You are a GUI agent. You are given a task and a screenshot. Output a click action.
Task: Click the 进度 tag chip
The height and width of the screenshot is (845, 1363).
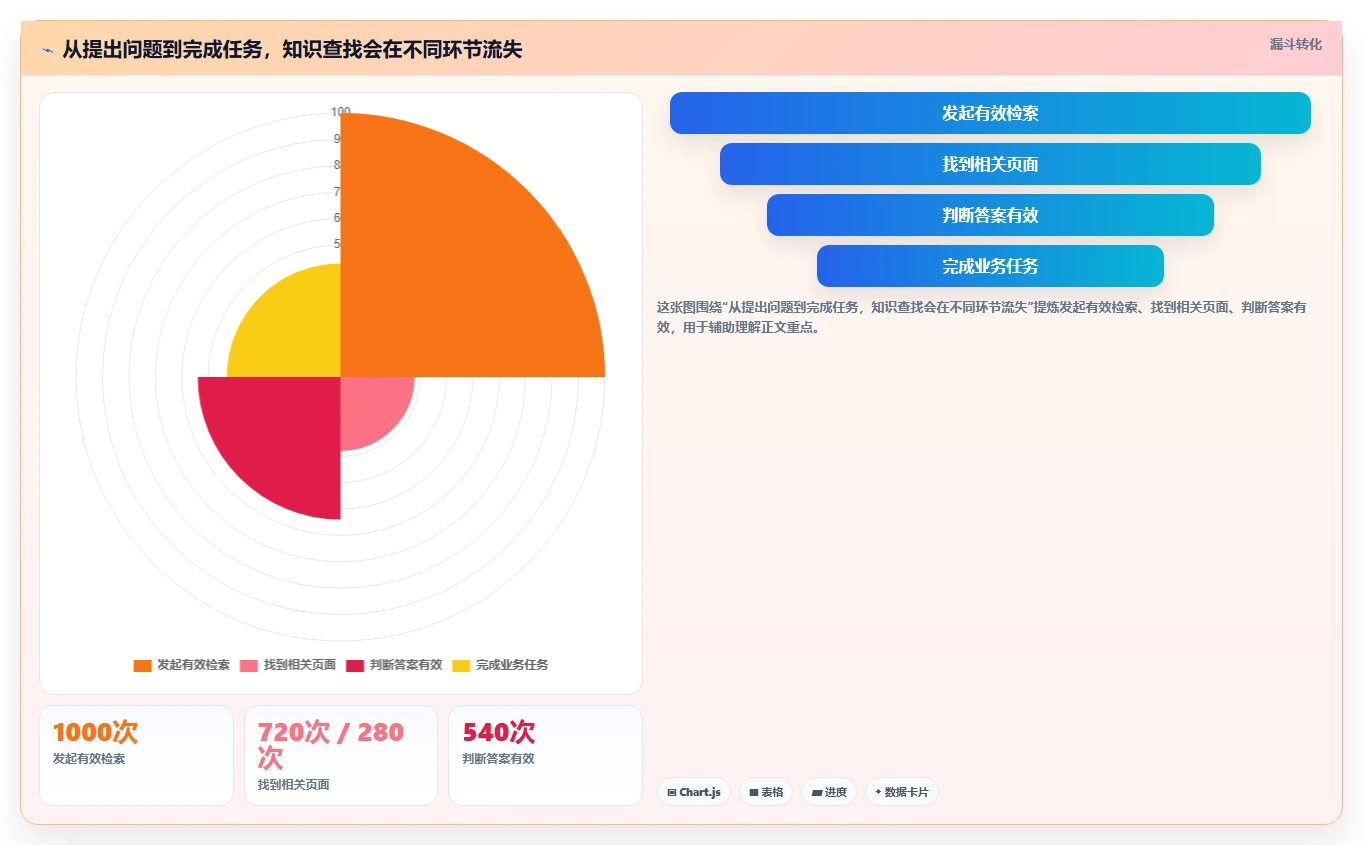click(829, 792)
